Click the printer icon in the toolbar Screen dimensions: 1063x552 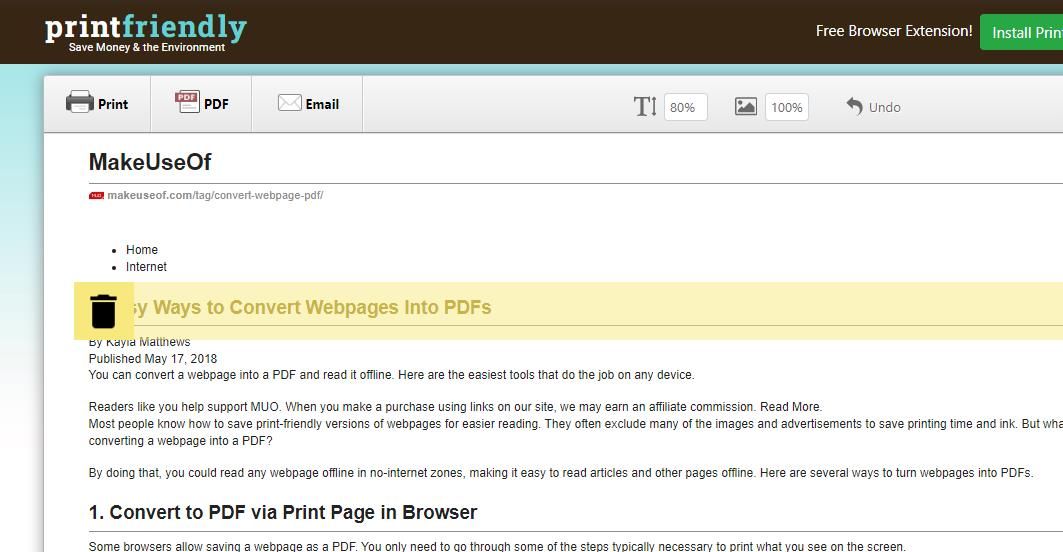79,102
